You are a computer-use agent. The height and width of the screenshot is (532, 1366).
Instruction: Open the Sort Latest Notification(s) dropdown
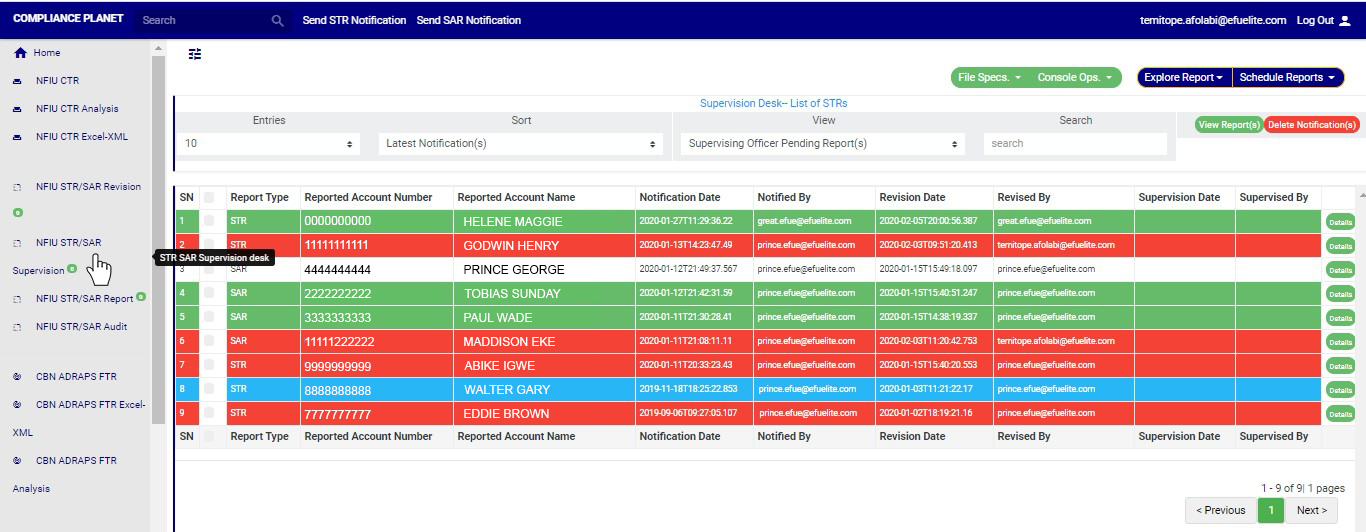tap(521, 144)
